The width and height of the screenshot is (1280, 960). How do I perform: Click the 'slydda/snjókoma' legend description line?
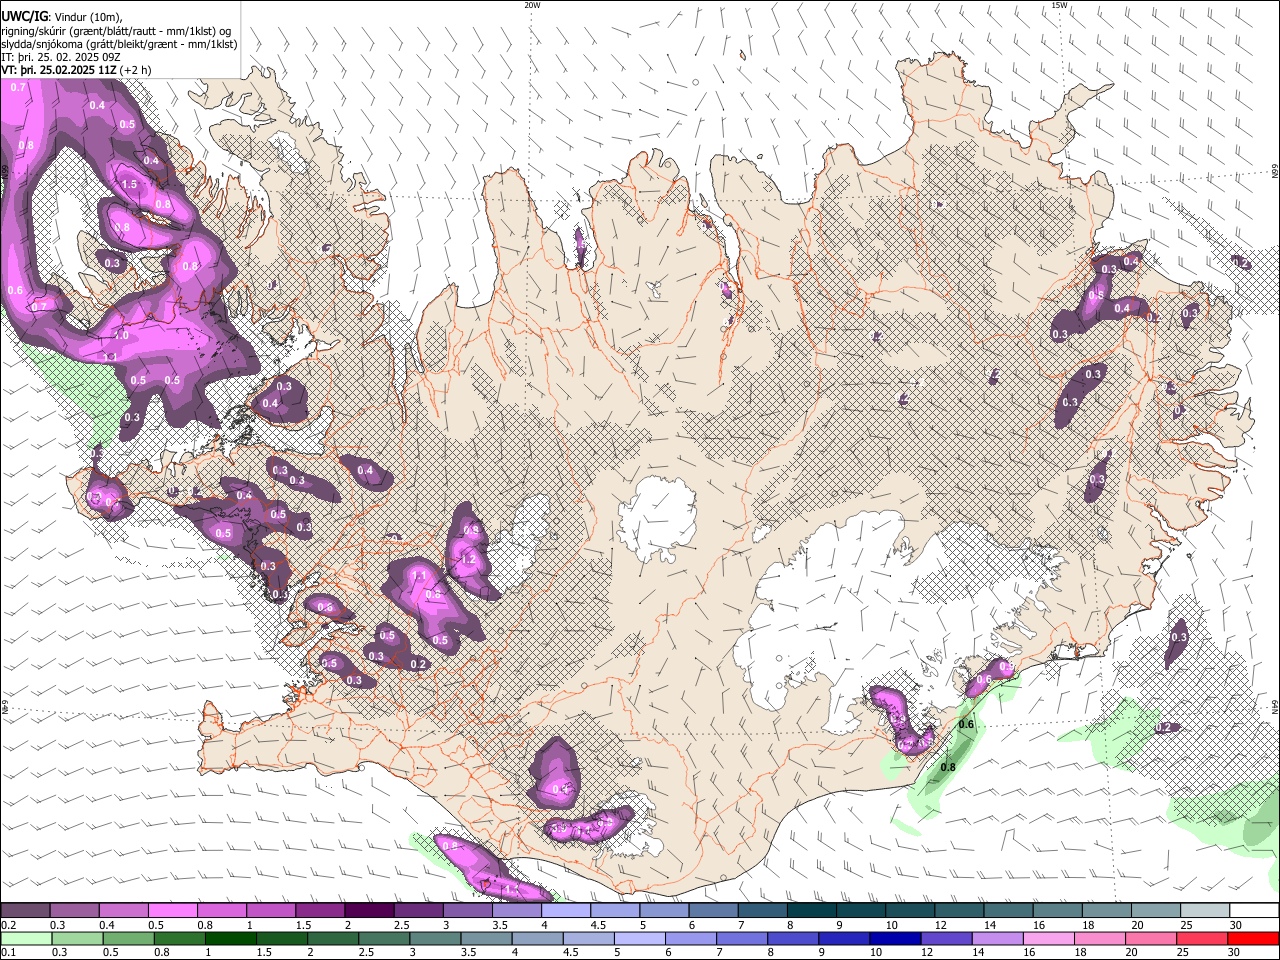pos(119,44)
